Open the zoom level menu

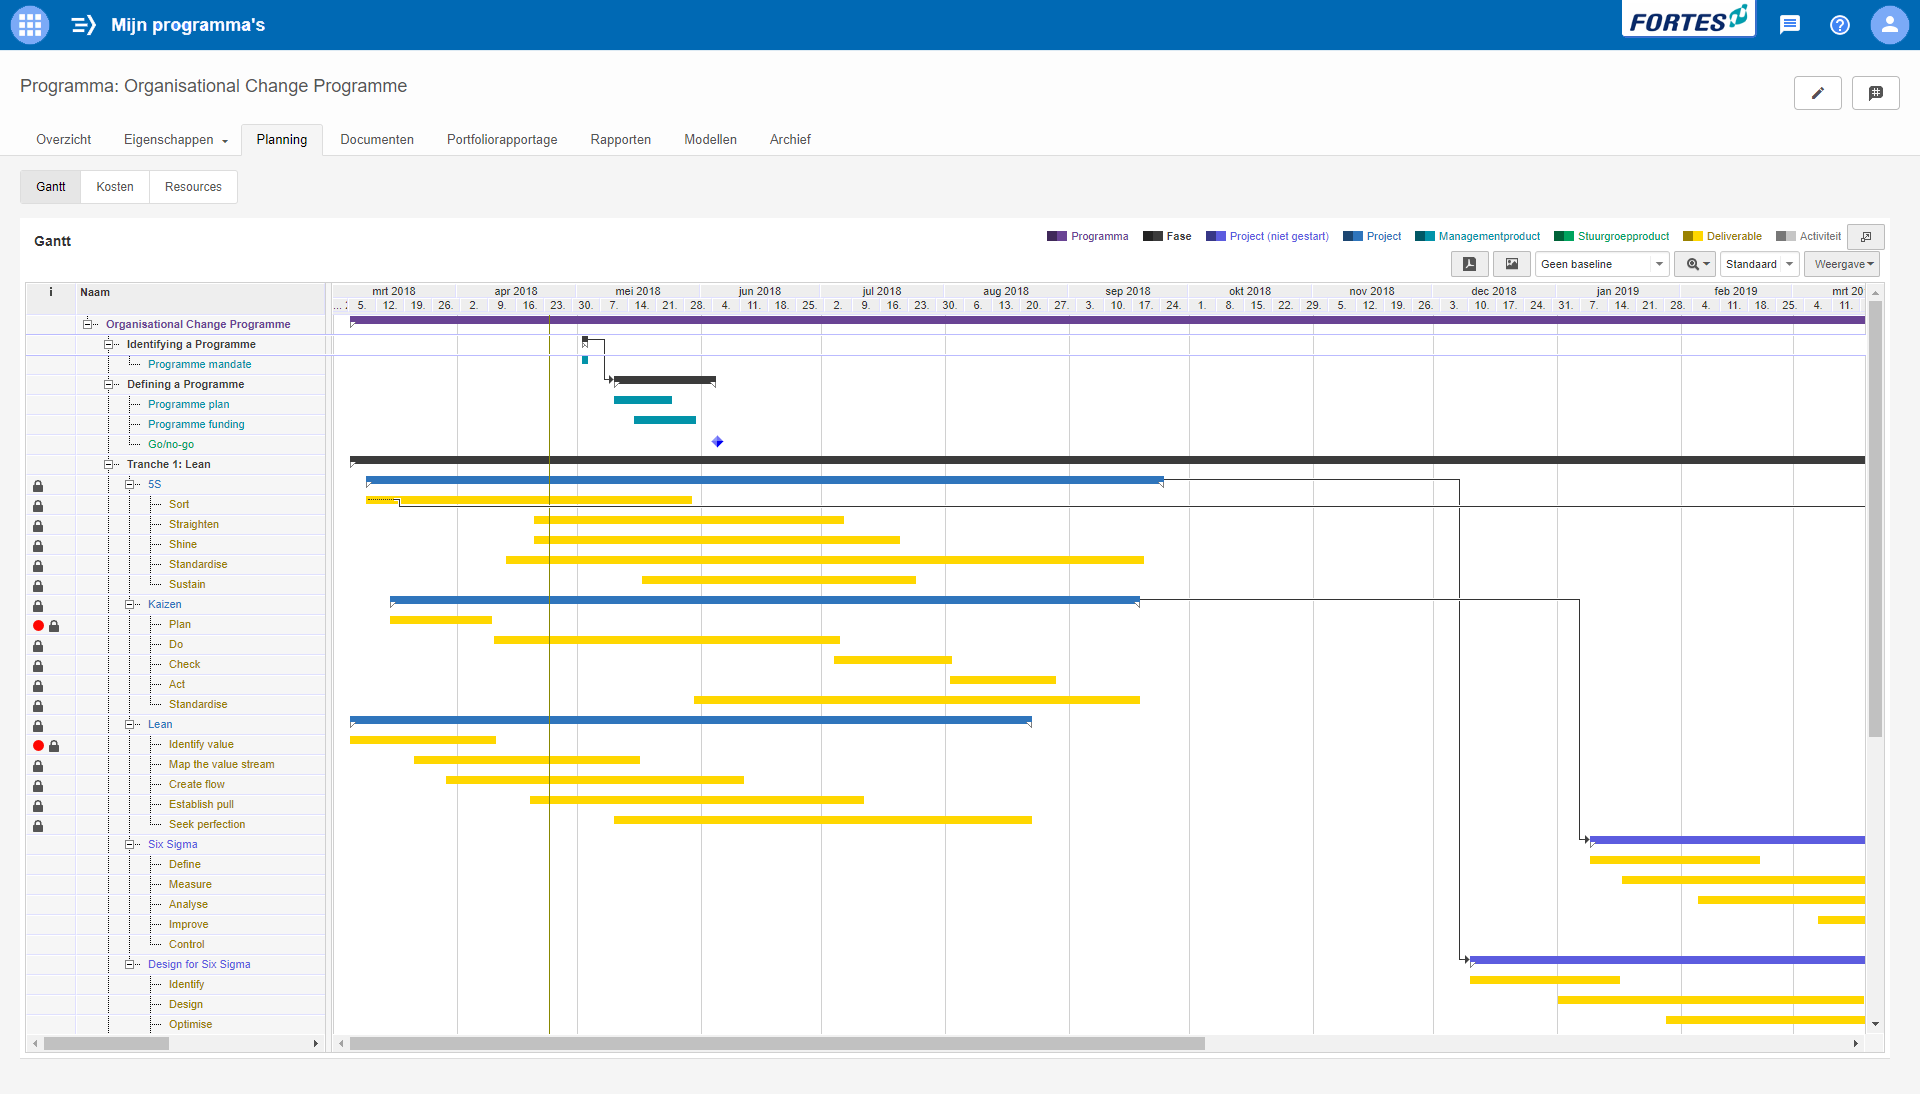(1696, 264)
